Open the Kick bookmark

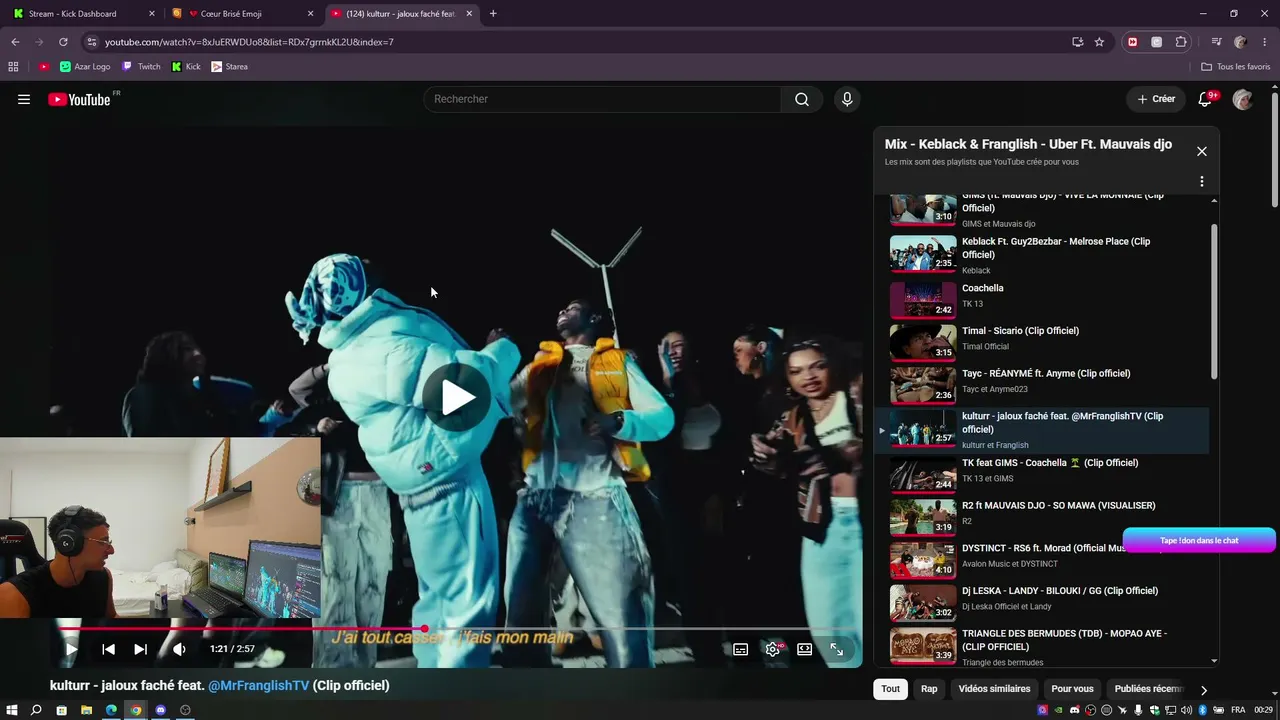(x=186, y=67)
